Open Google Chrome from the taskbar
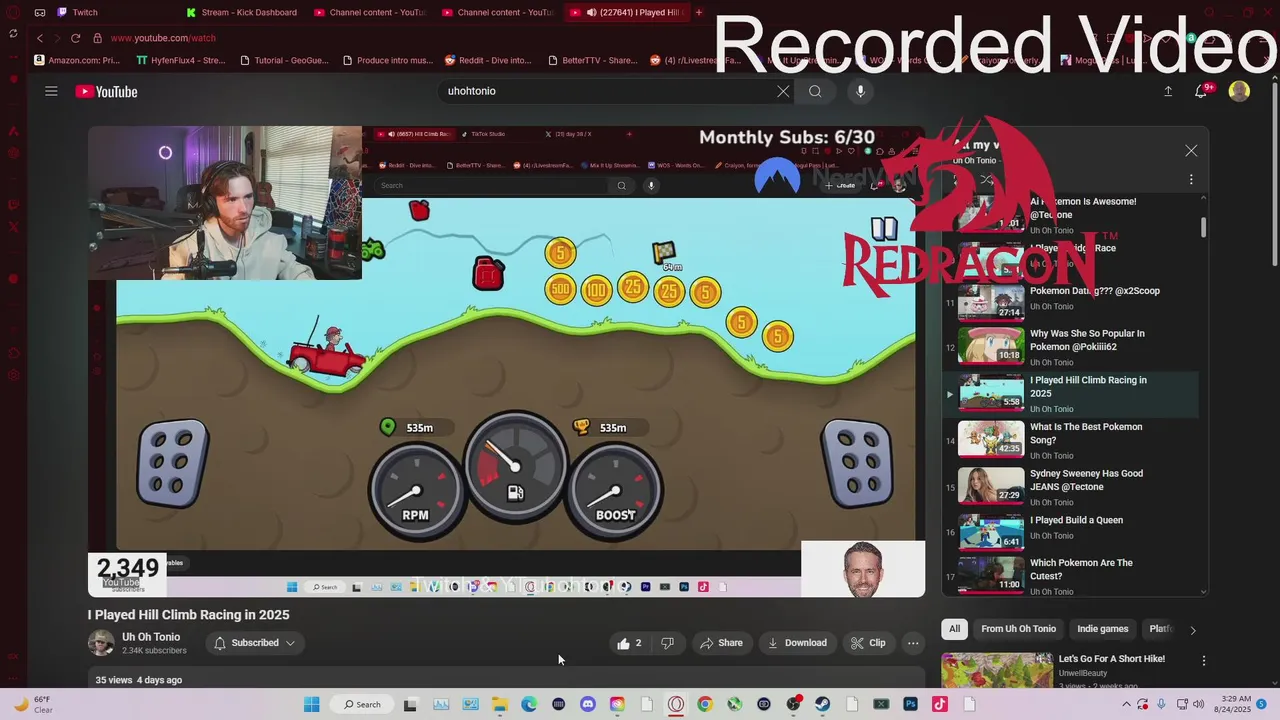Image resolution: width=1280 pixels, height=720 pixels. (x=705, y=704)
